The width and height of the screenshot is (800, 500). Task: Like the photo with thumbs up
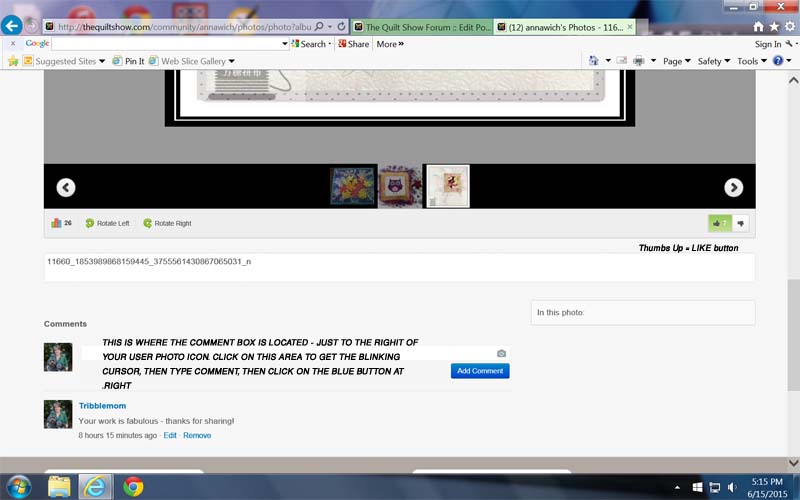click(719, 223)
